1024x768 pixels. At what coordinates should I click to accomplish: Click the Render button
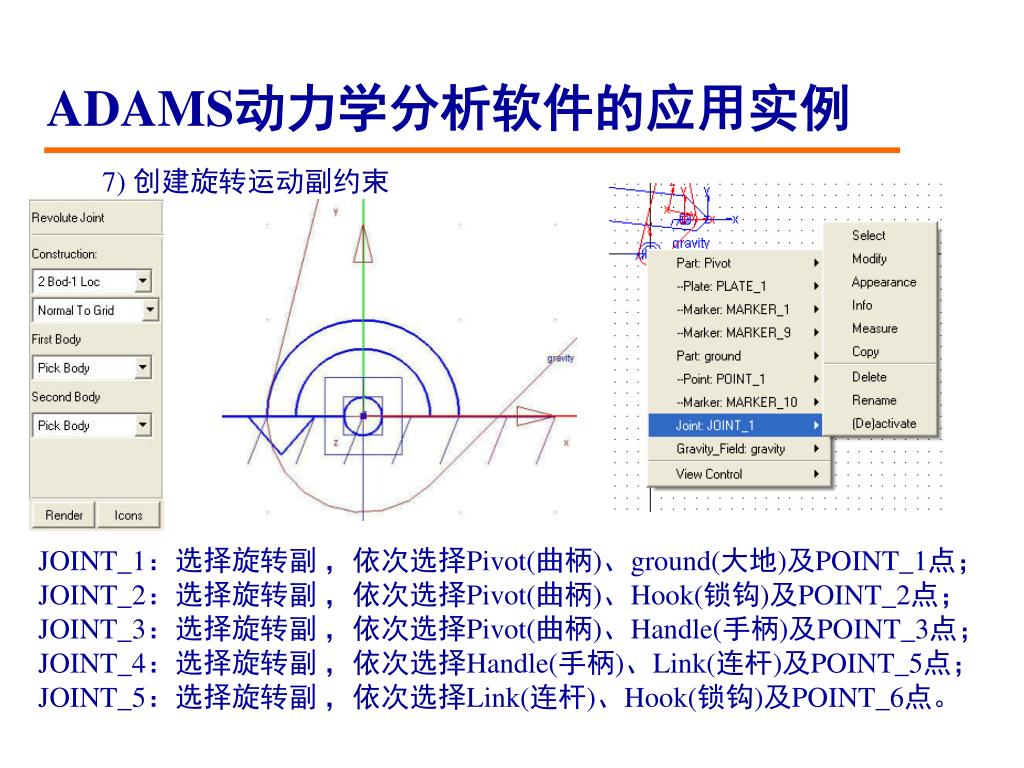tap(63, 515)
